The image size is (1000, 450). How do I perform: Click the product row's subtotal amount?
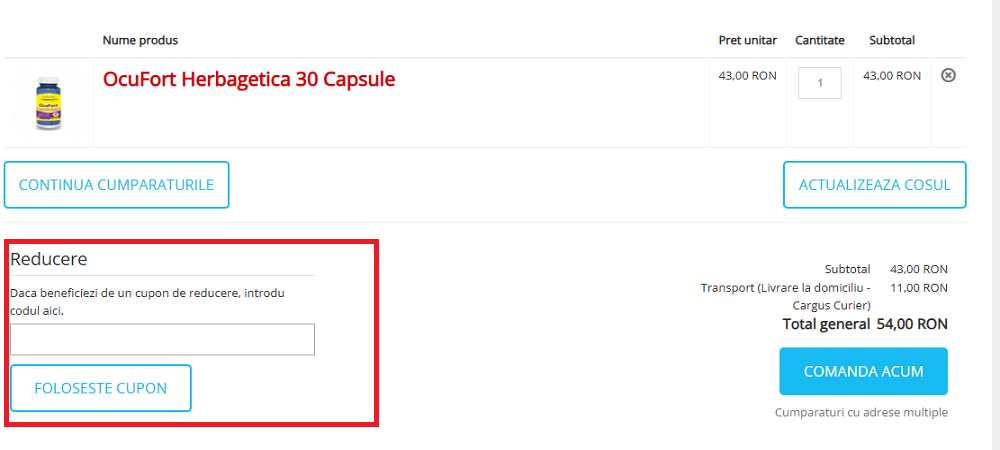[892, 75]
